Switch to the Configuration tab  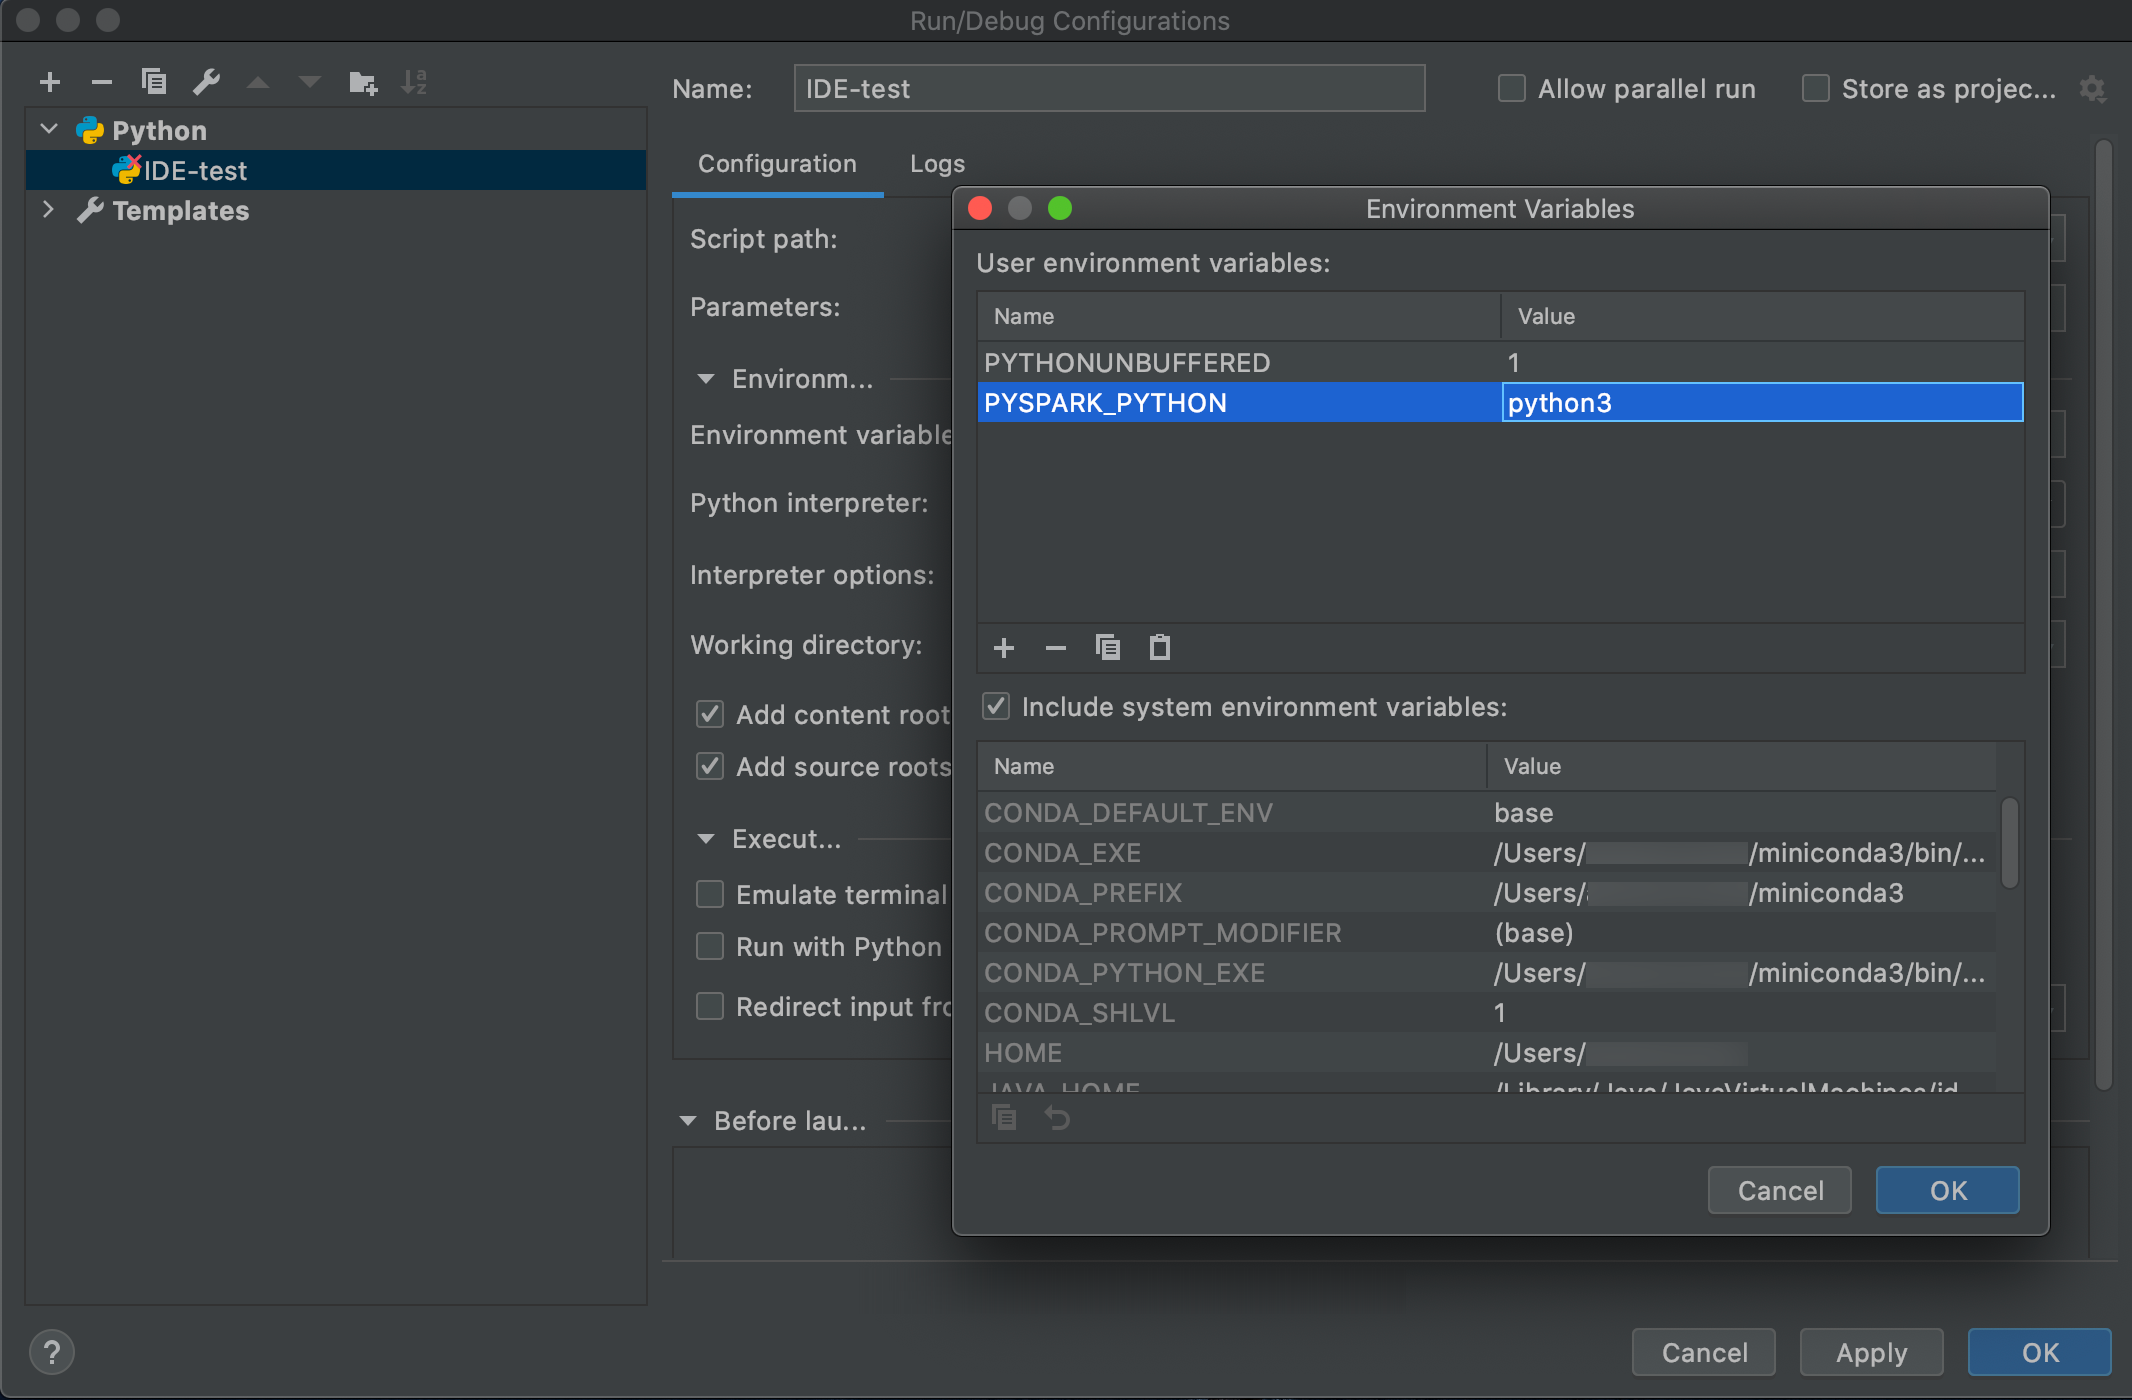tap(776, 161)
